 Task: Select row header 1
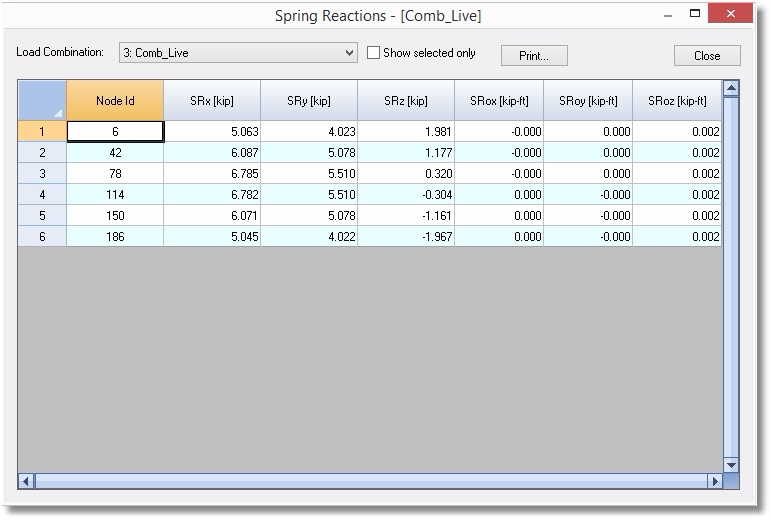[x=42, y=131]
